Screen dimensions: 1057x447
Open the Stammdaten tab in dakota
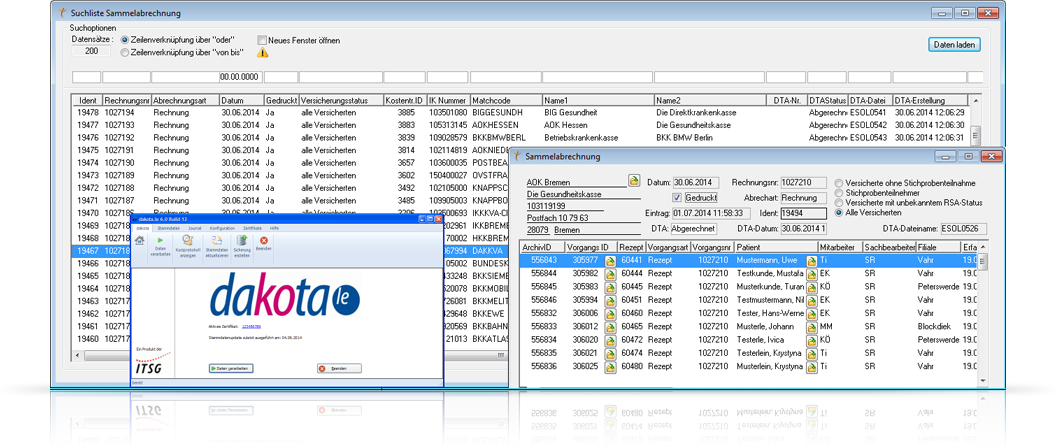click(168, 228)
